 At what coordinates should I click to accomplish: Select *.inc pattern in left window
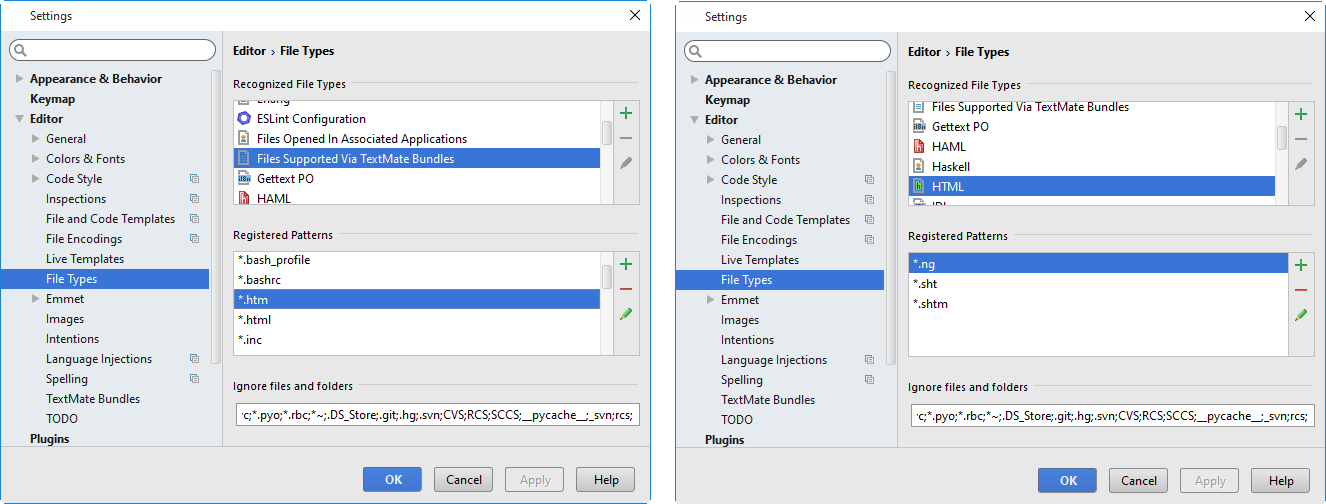pos(417,340)
